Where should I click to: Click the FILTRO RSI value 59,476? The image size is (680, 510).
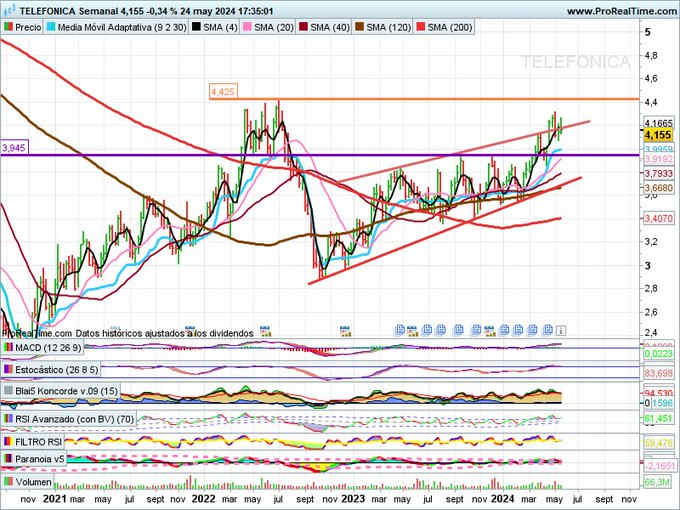658,444
